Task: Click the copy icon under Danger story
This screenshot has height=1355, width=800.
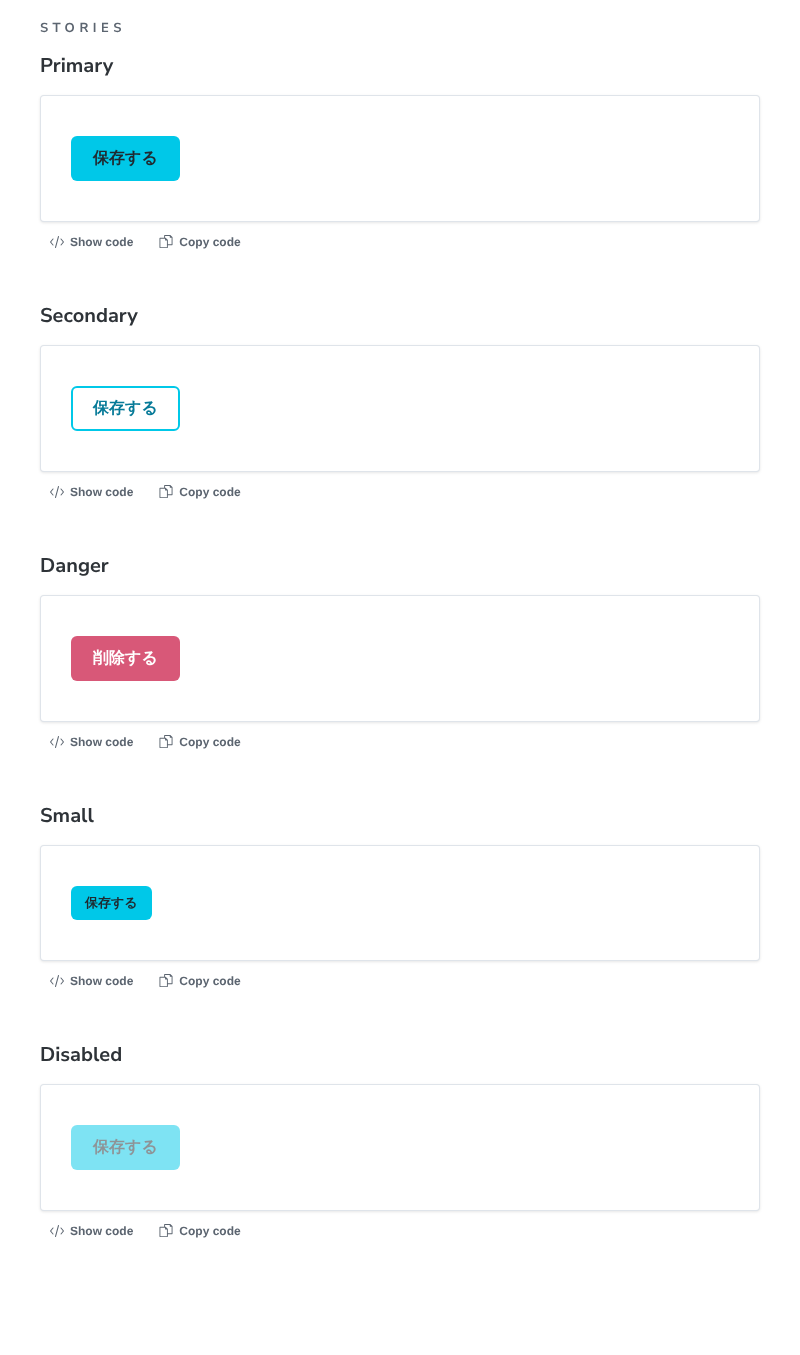Action: pyautogui.click(x=166, y=742)
